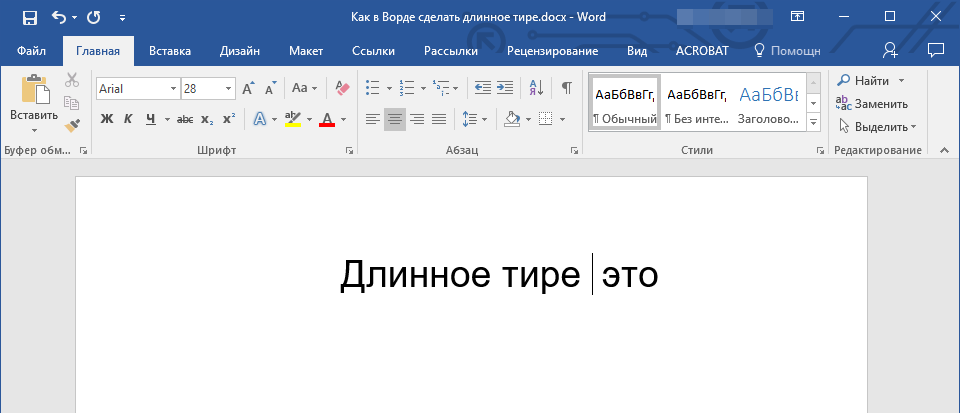The image size is (960, 413).
Task: Toggle show paragraph marks ¶
Action: coord(566,88)
